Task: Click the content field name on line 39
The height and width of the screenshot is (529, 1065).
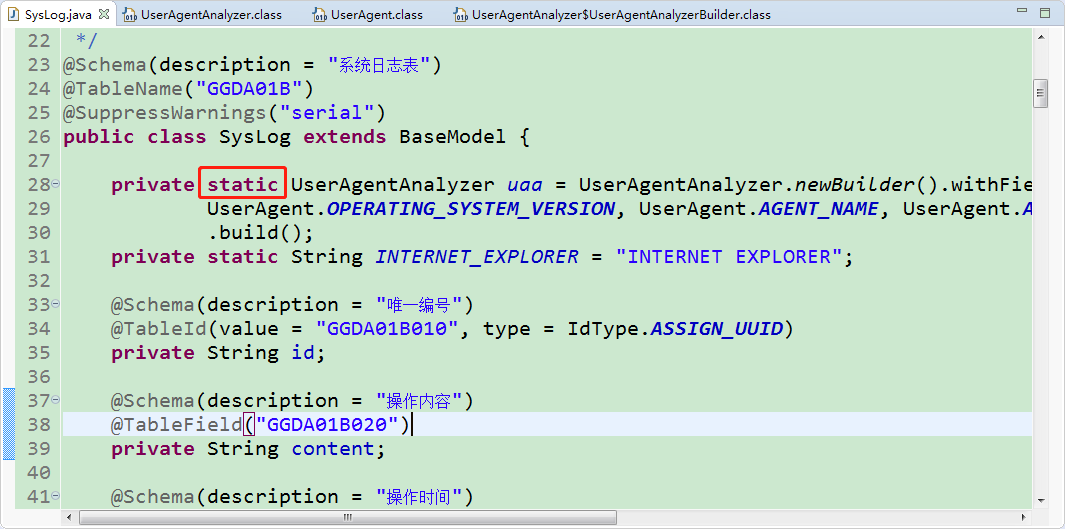Action: coord(332,448)
